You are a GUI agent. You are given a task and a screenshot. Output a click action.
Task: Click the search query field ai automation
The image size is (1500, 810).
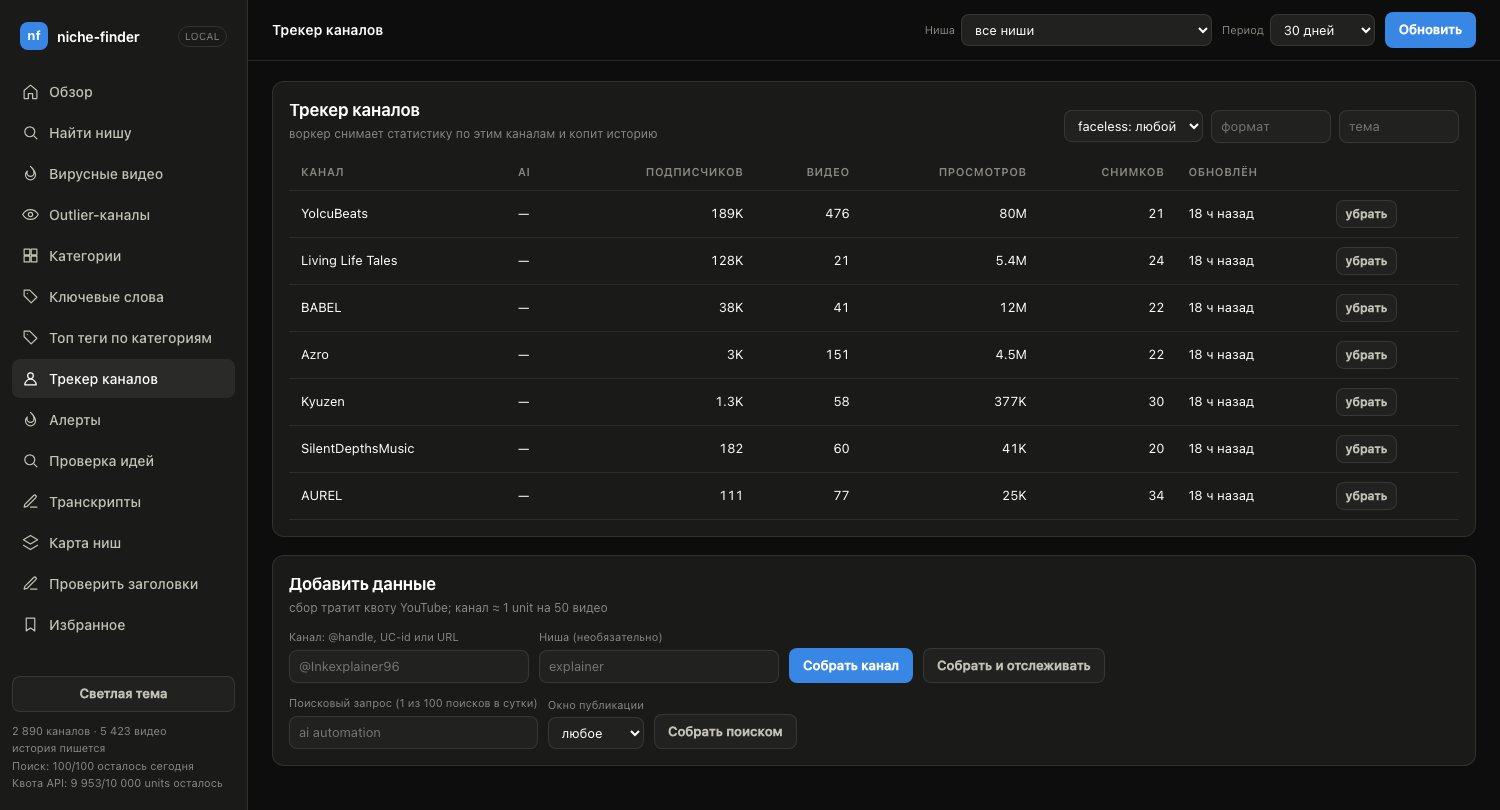(413, 732)
